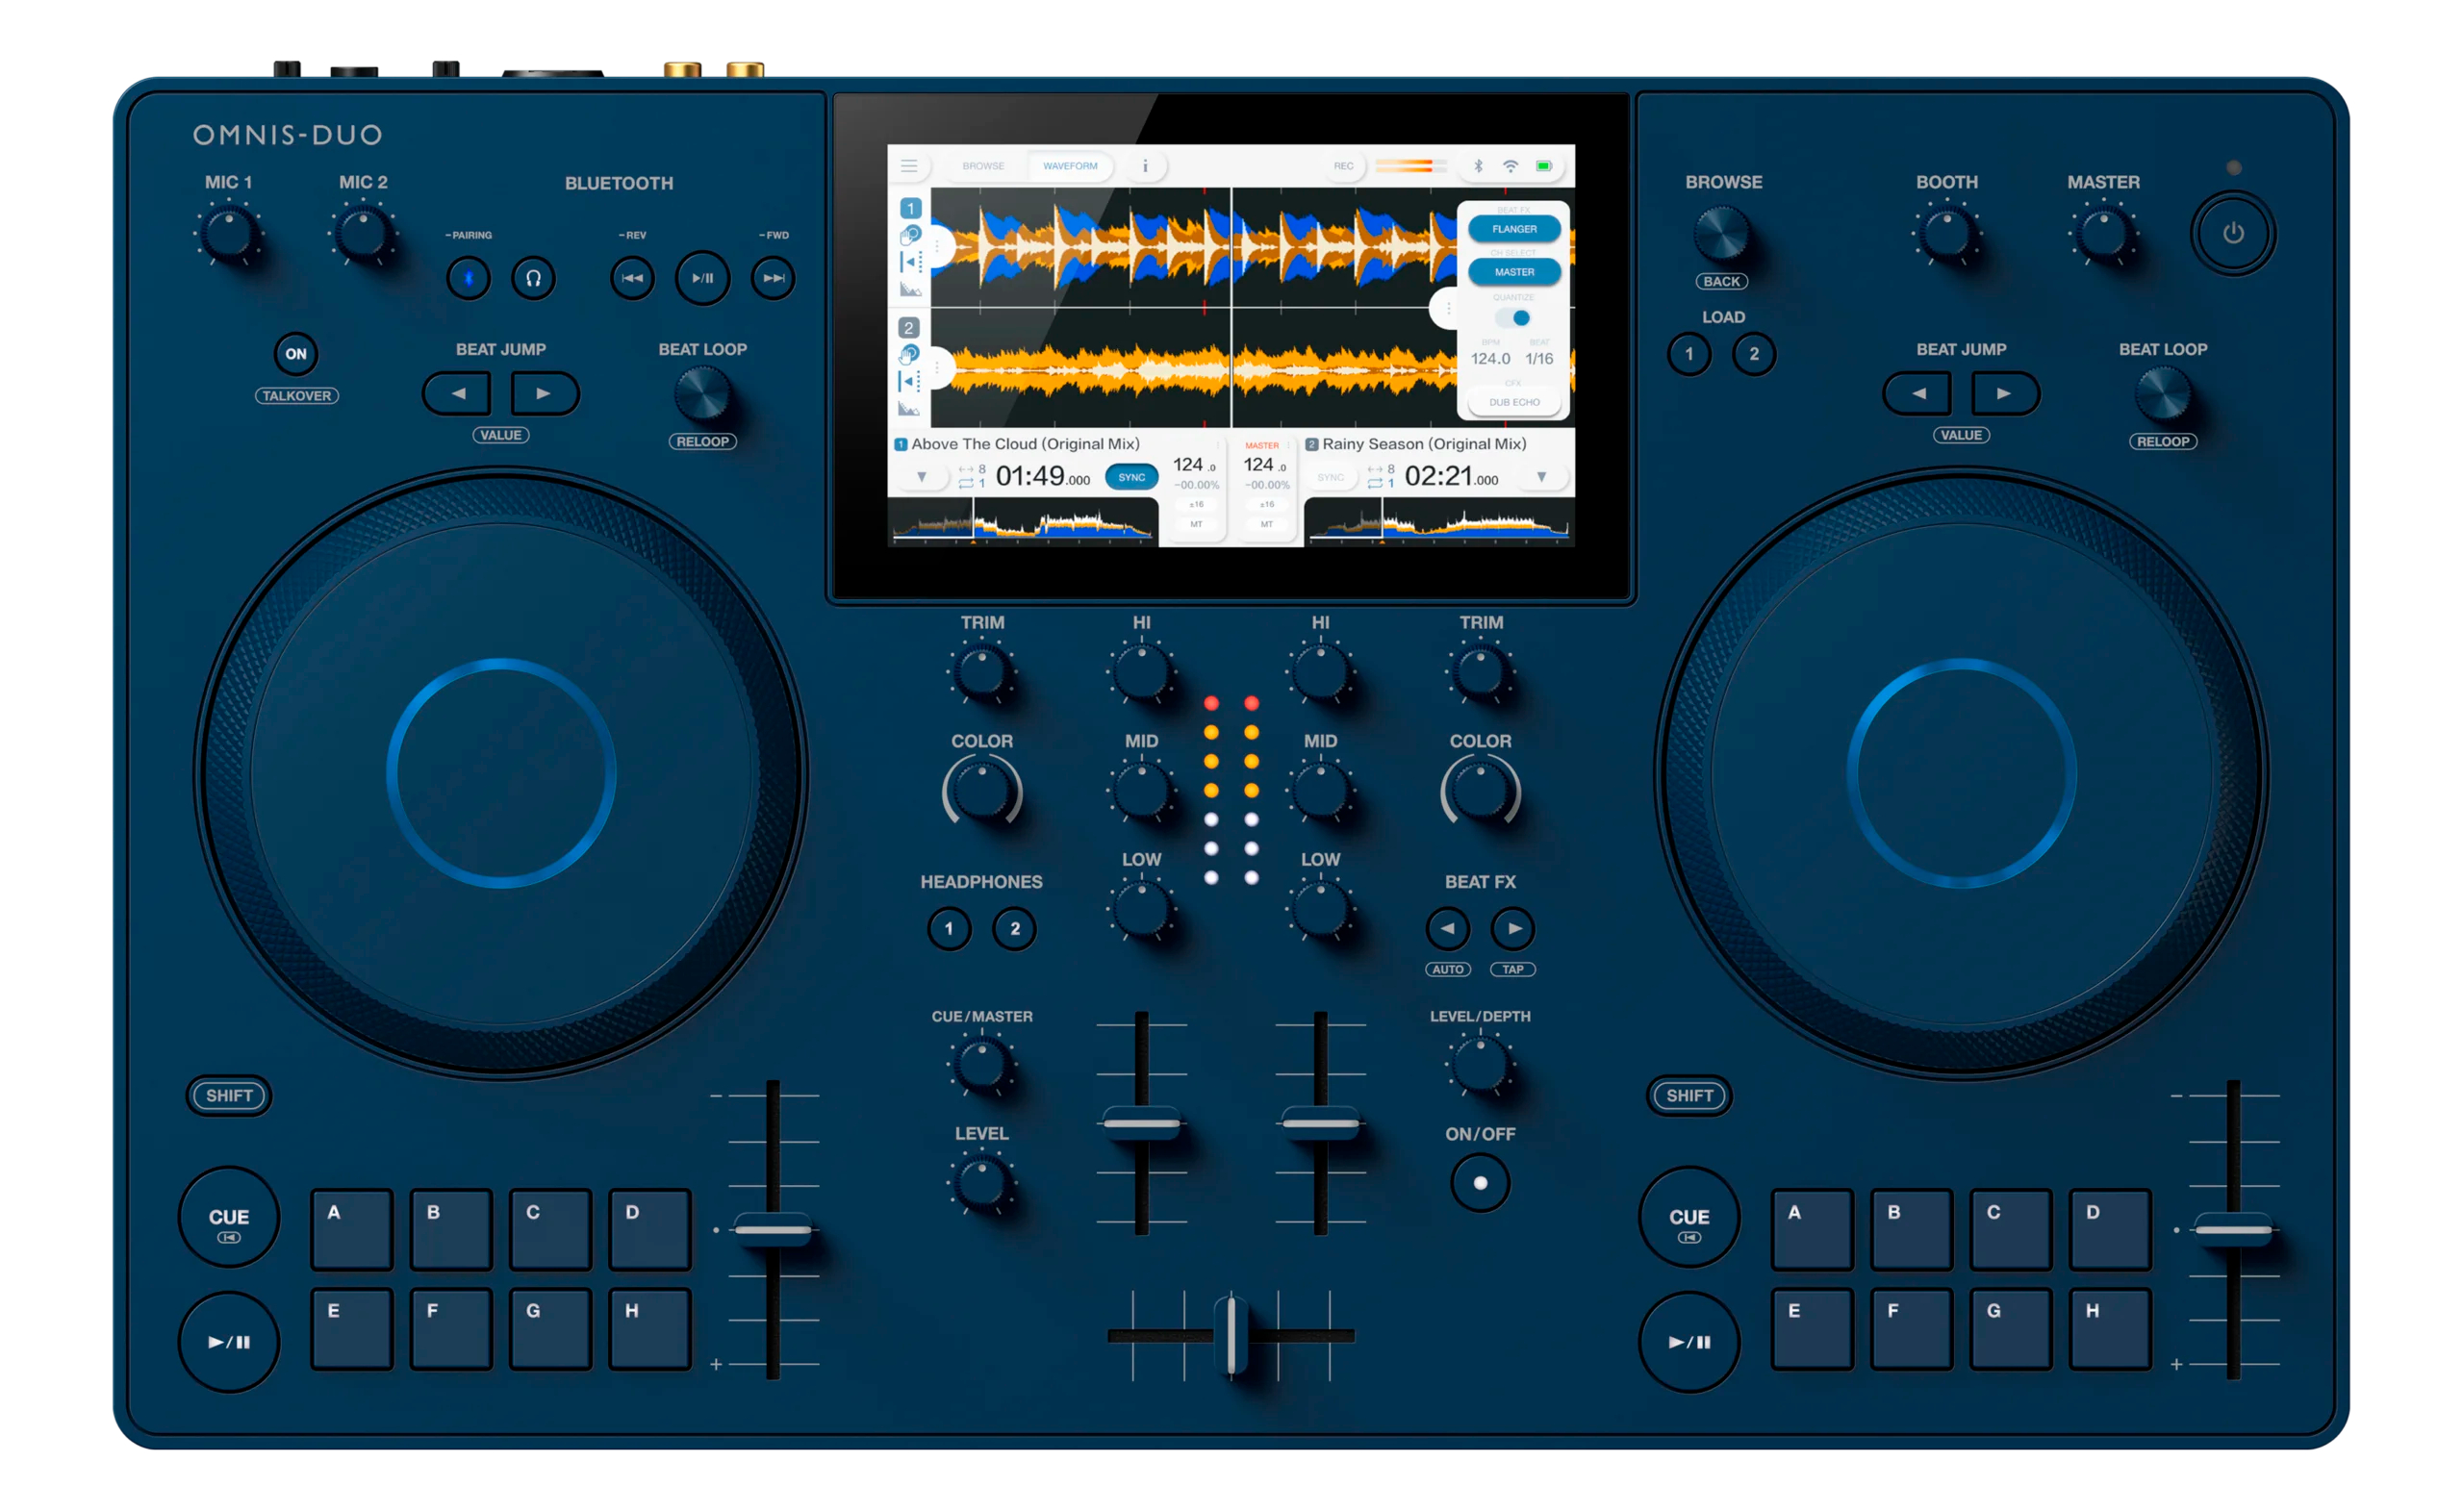Toggle the Quantize switch on the screen
The width and height of the screenshot is (2463, 1512).
[x=1513, y=318]
